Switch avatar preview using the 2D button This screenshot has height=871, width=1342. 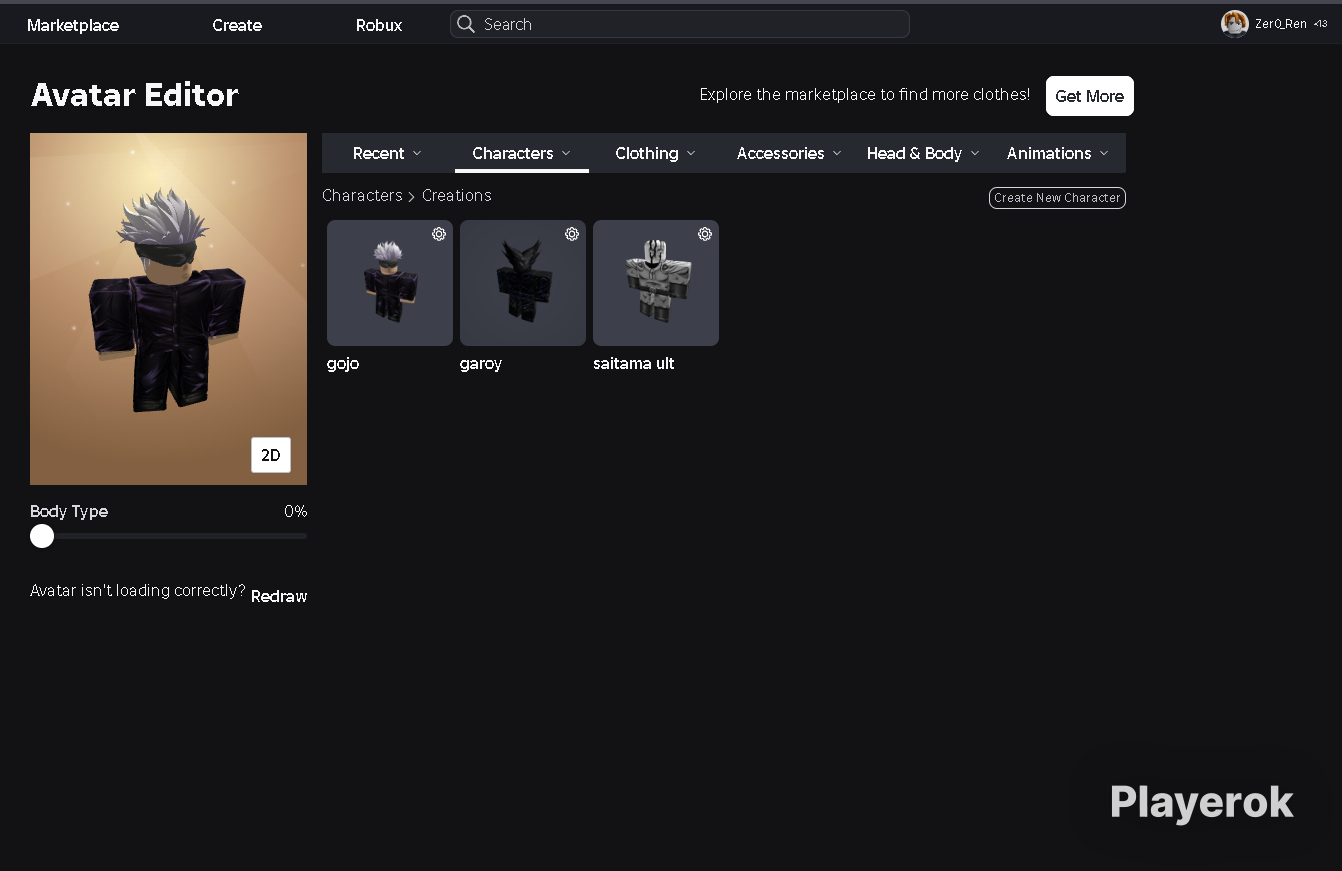click(271, 455)
